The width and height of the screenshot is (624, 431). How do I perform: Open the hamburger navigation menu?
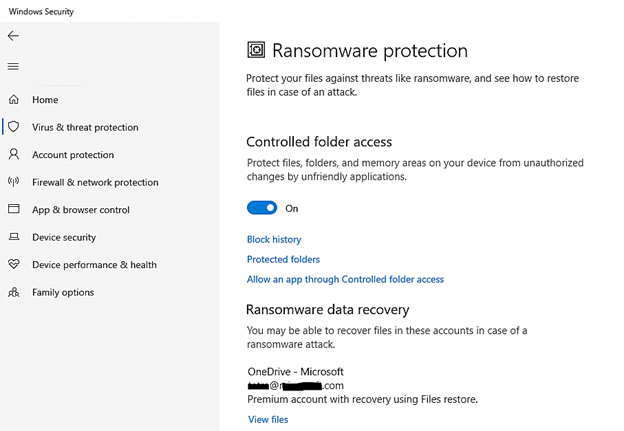click(x=13, y=67)
